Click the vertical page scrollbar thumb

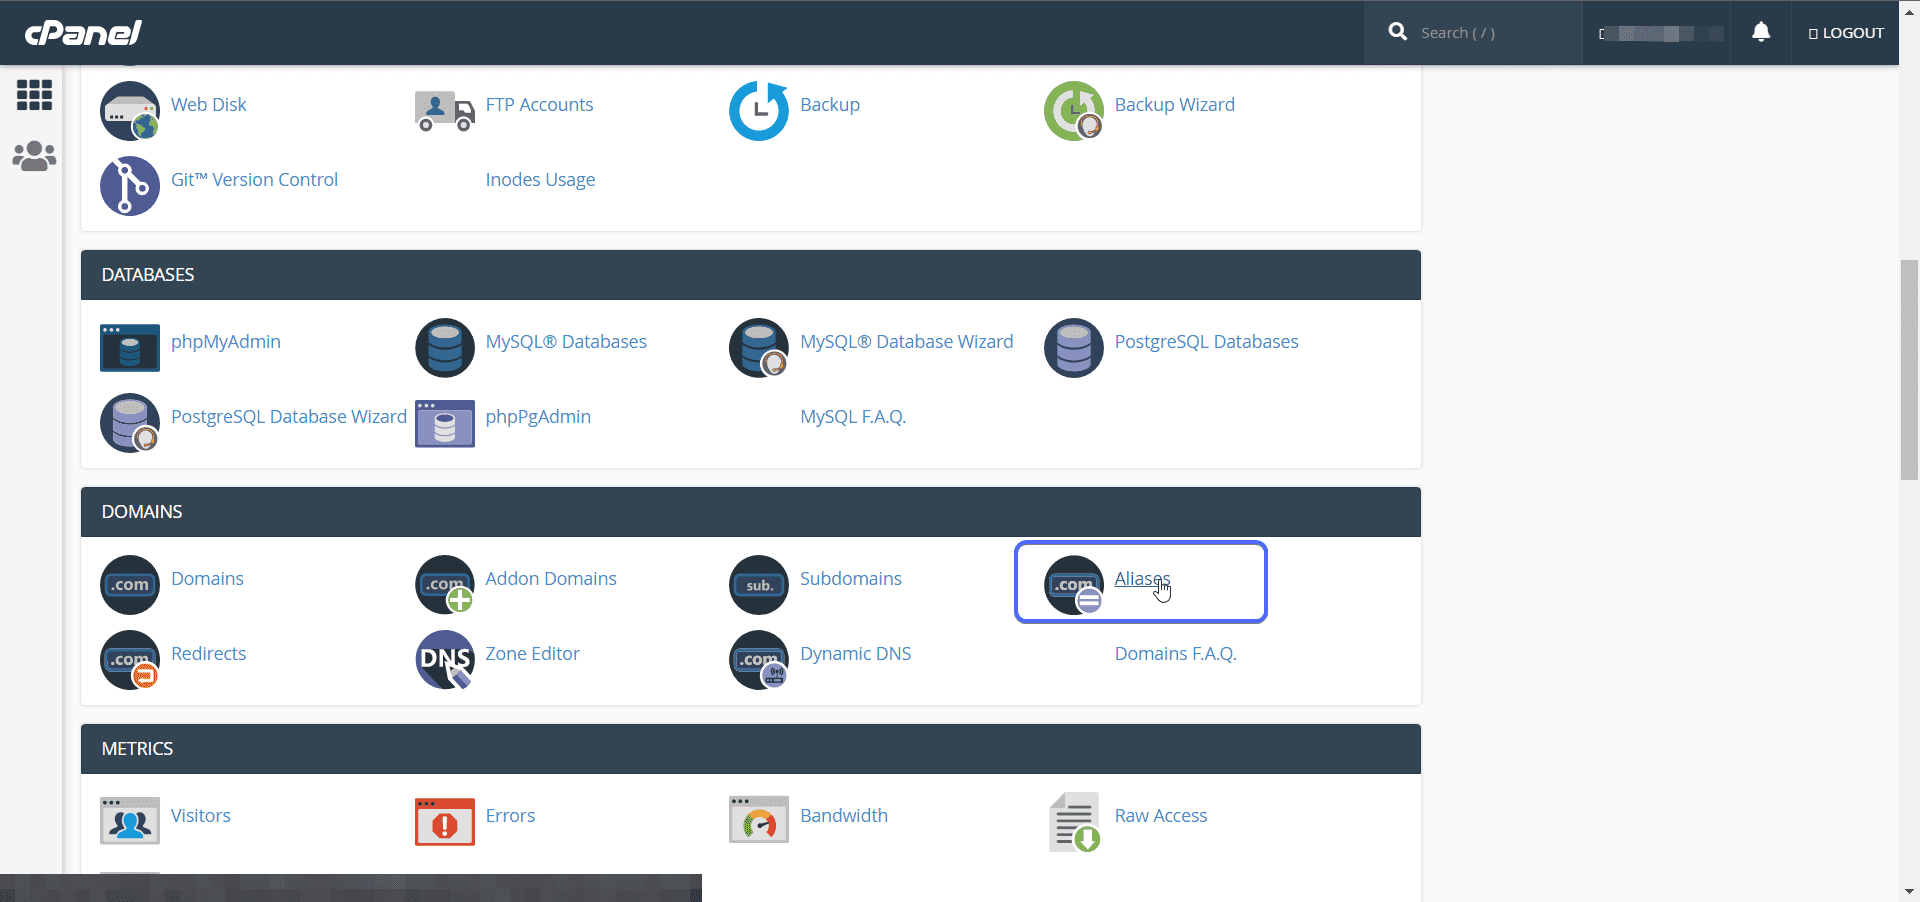[x=1910, y=369]
